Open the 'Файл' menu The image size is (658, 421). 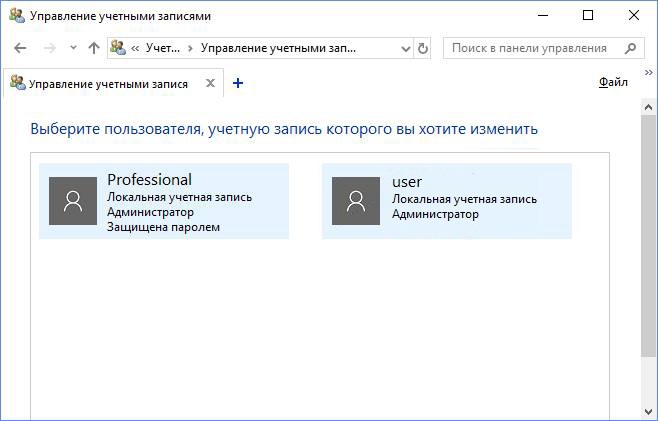(613, 82)
